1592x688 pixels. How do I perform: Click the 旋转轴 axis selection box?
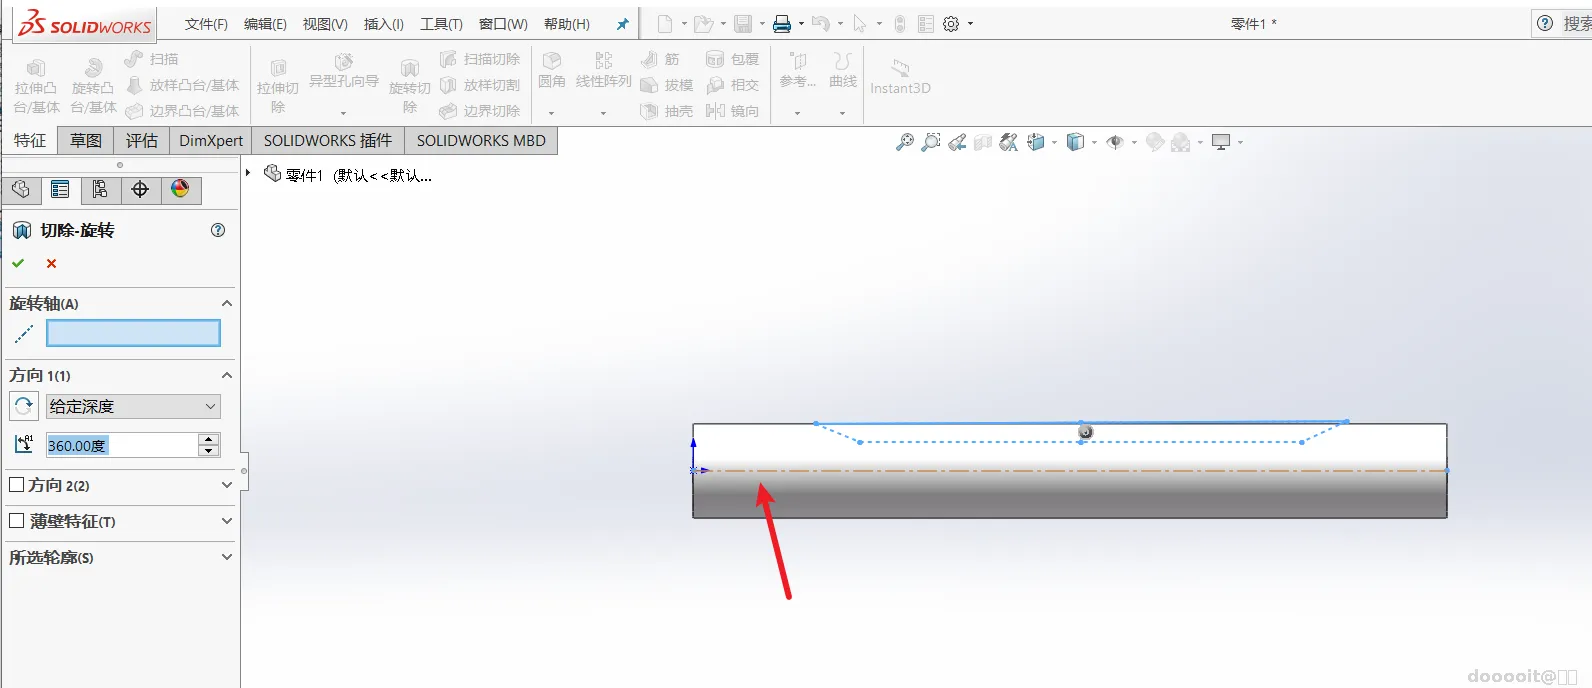pos(133,333)
